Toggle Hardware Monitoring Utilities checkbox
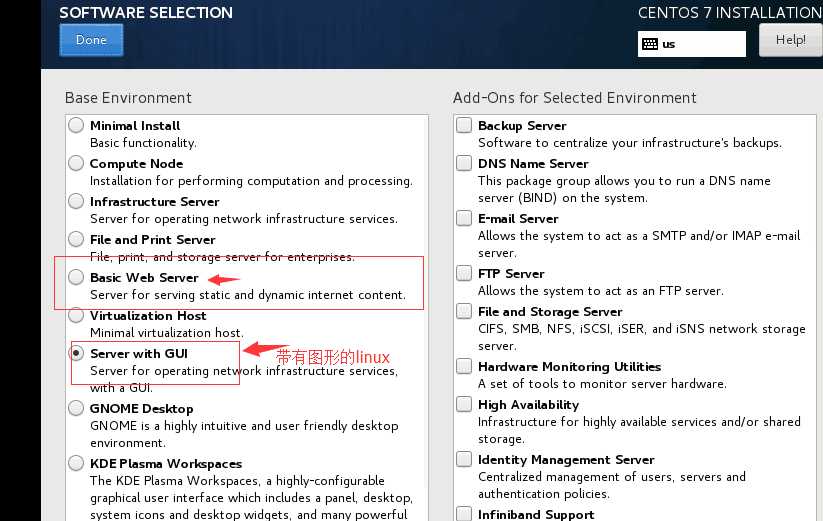This screenshot has width=823, height=521. (x=464, y=366)
